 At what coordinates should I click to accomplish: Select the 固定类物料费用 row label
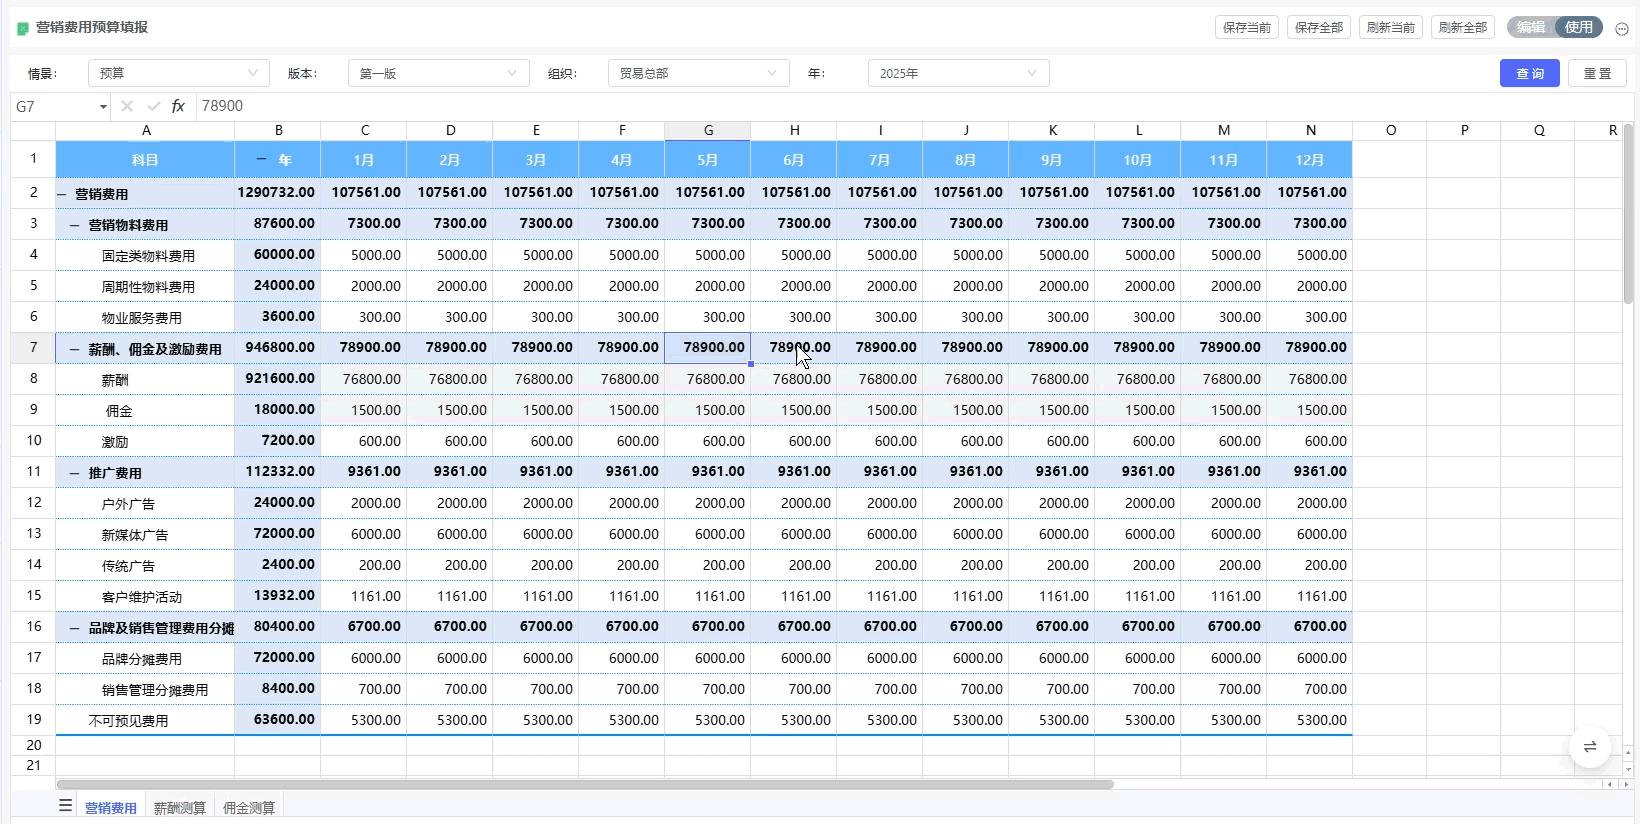[148, 256]
